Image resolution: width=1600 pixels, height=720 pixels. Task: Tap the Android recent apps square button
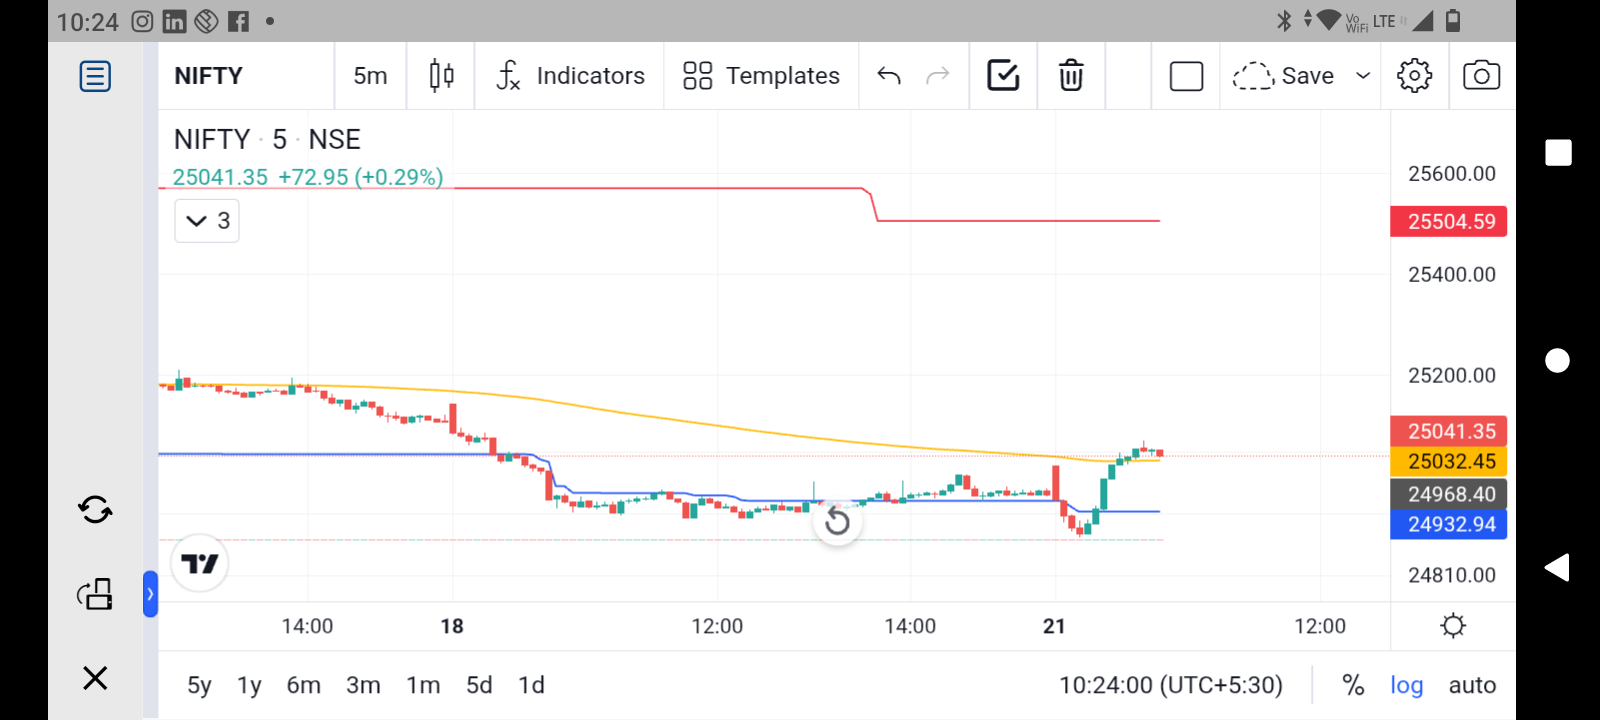tap(1558, 152)
